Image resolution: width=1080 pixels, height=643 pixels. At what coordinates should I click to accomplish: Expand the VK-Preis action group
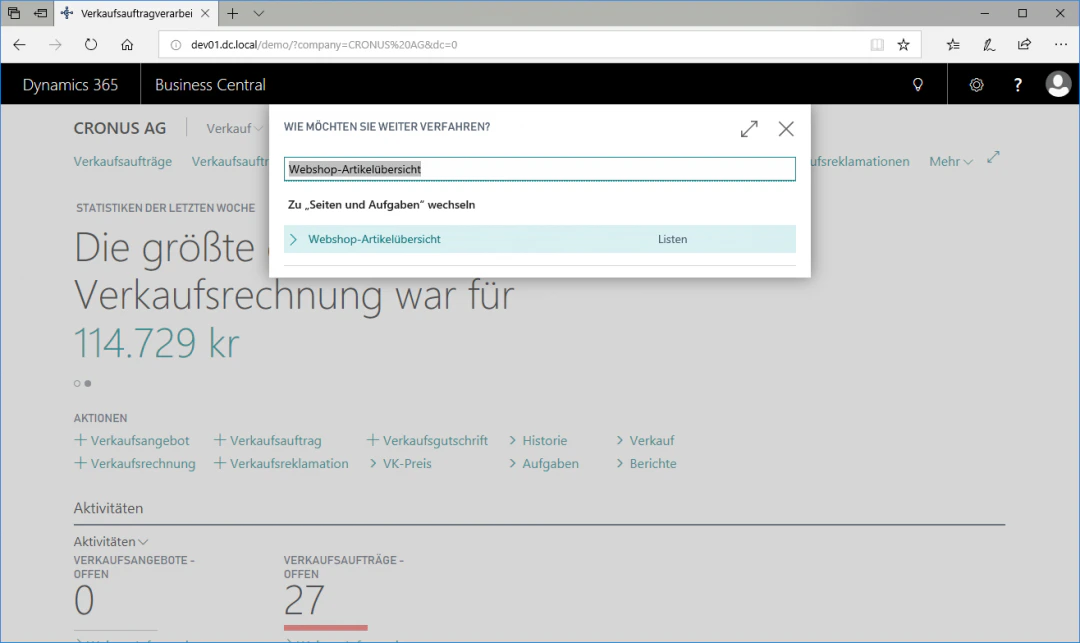pyautogui.click(x=400, y=463)
